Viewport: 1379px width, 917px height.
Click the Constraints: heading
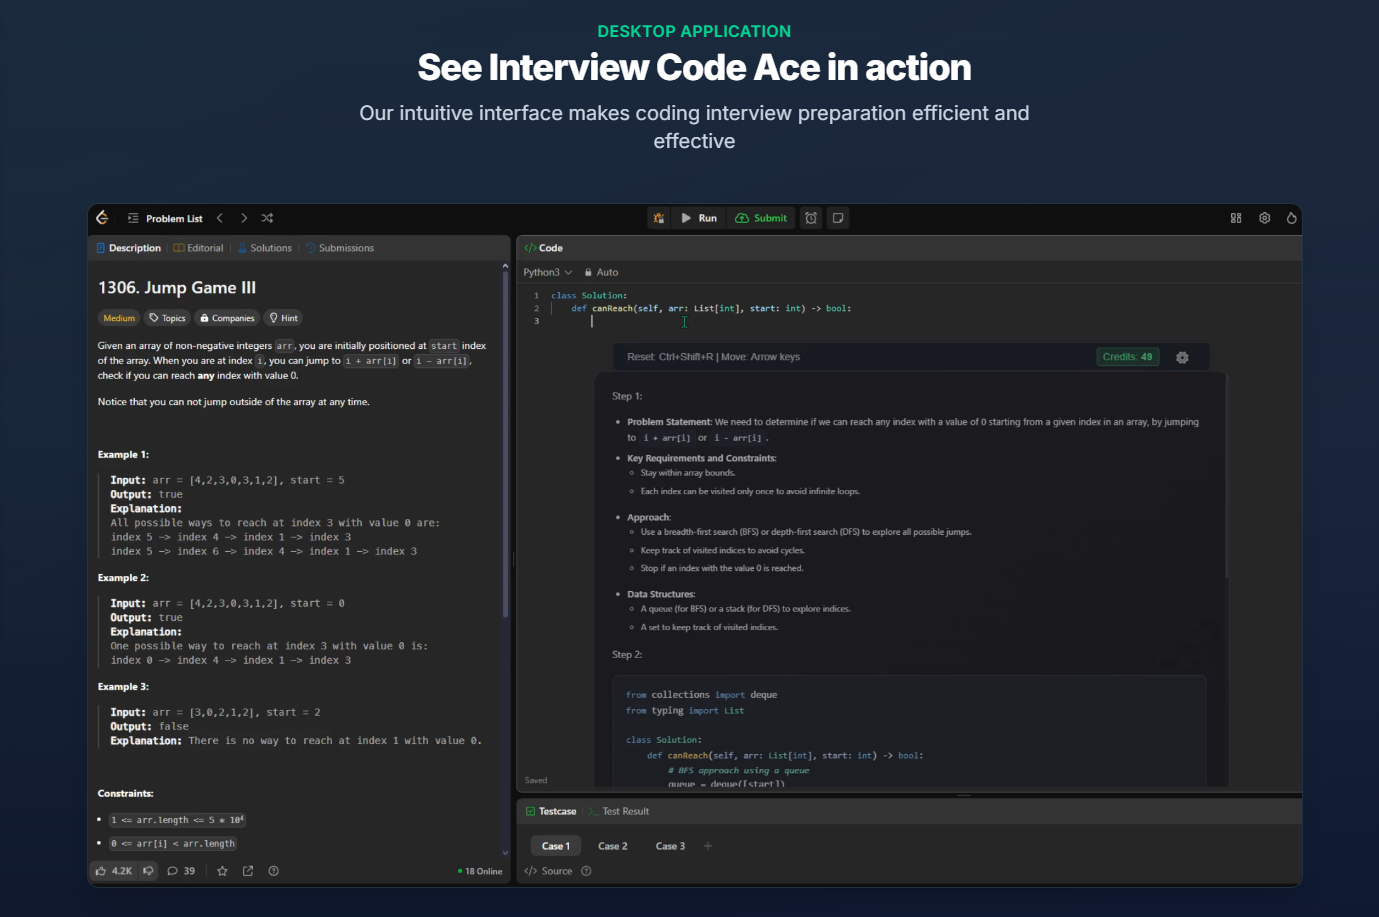coord(125,794)
